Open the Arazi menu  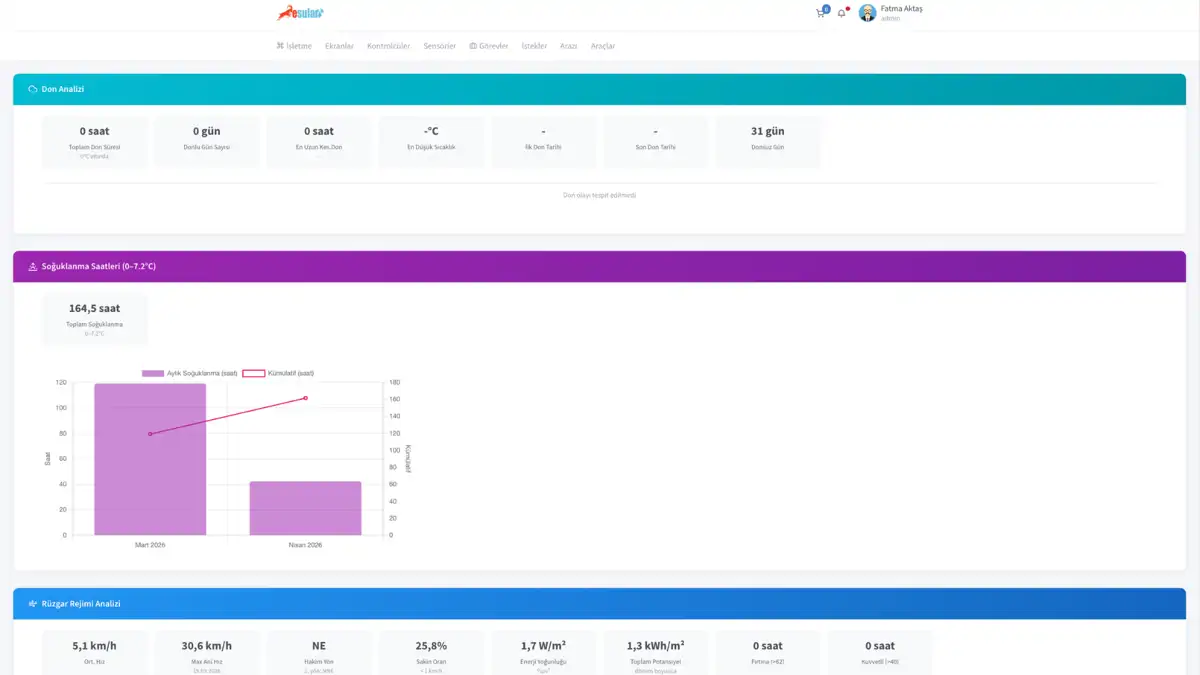click(x=569, y=46)
